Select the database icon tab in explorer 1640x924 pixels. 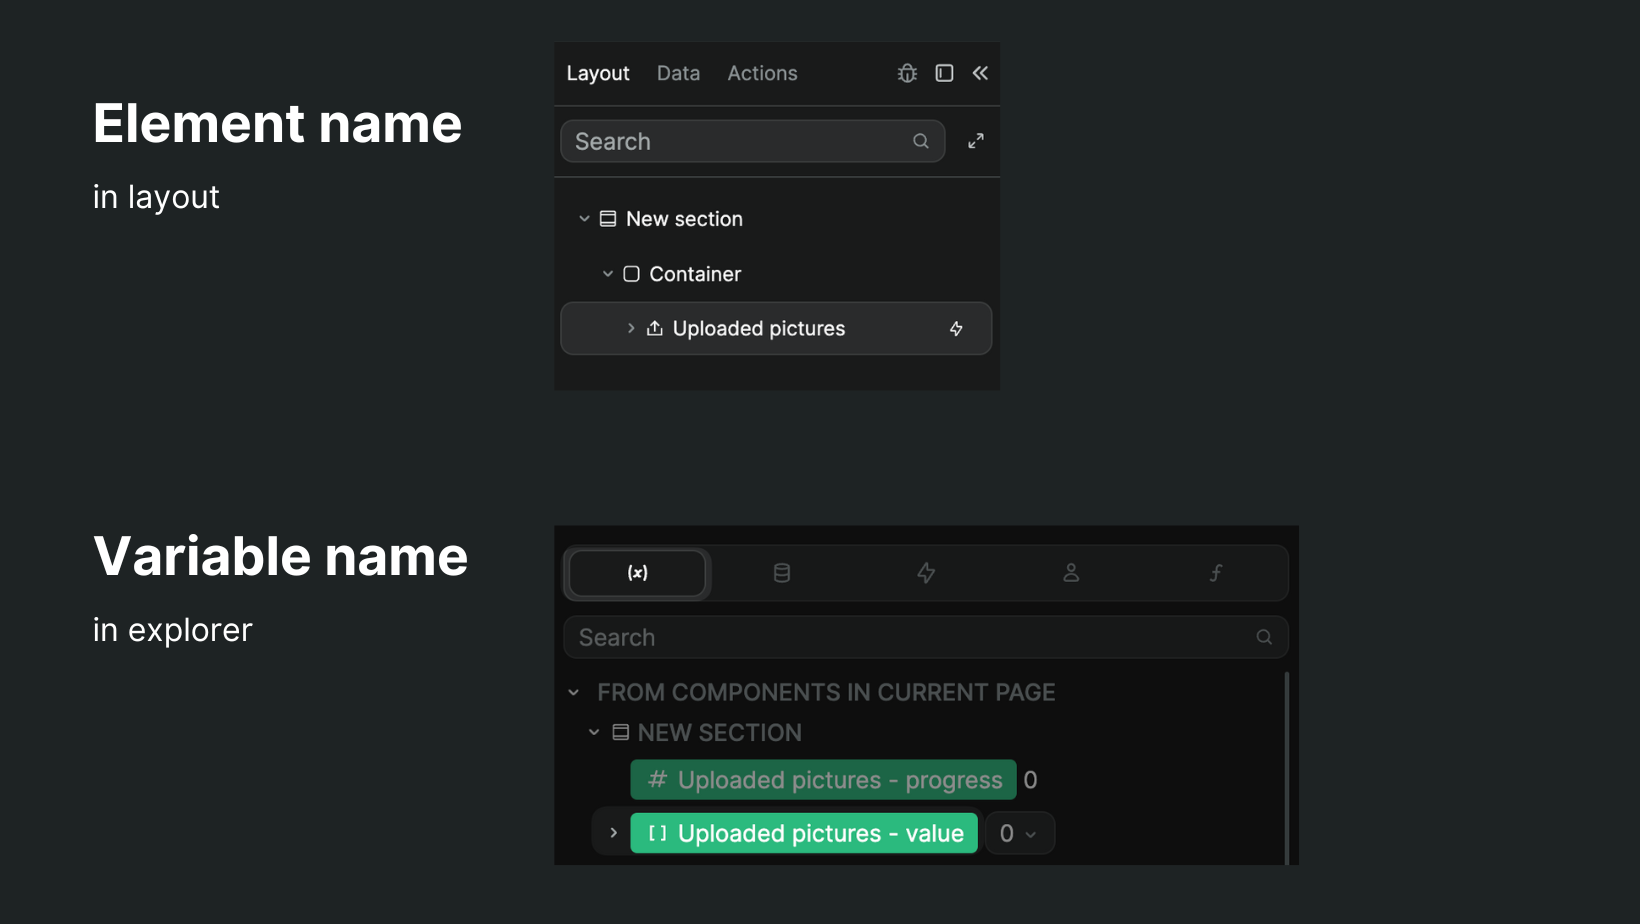pos(782,573)
